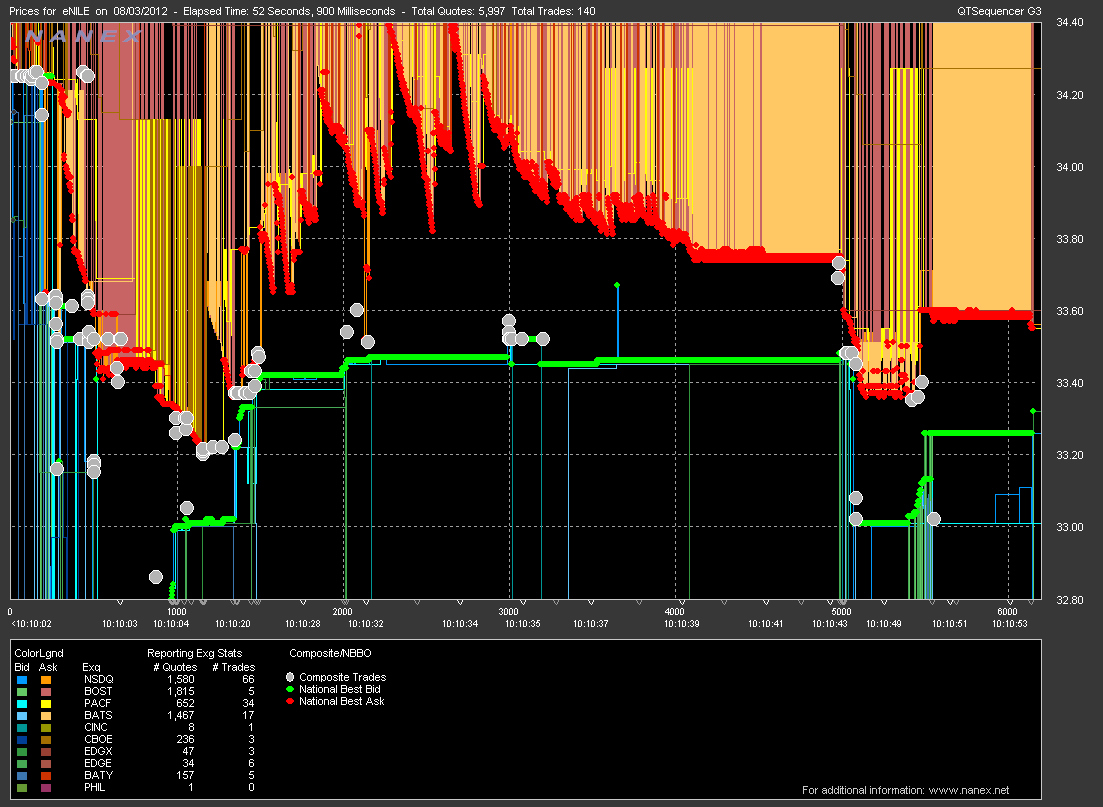Click the CBOE bid color swatch
The image size is (1103, 807).
pos(22,739)
